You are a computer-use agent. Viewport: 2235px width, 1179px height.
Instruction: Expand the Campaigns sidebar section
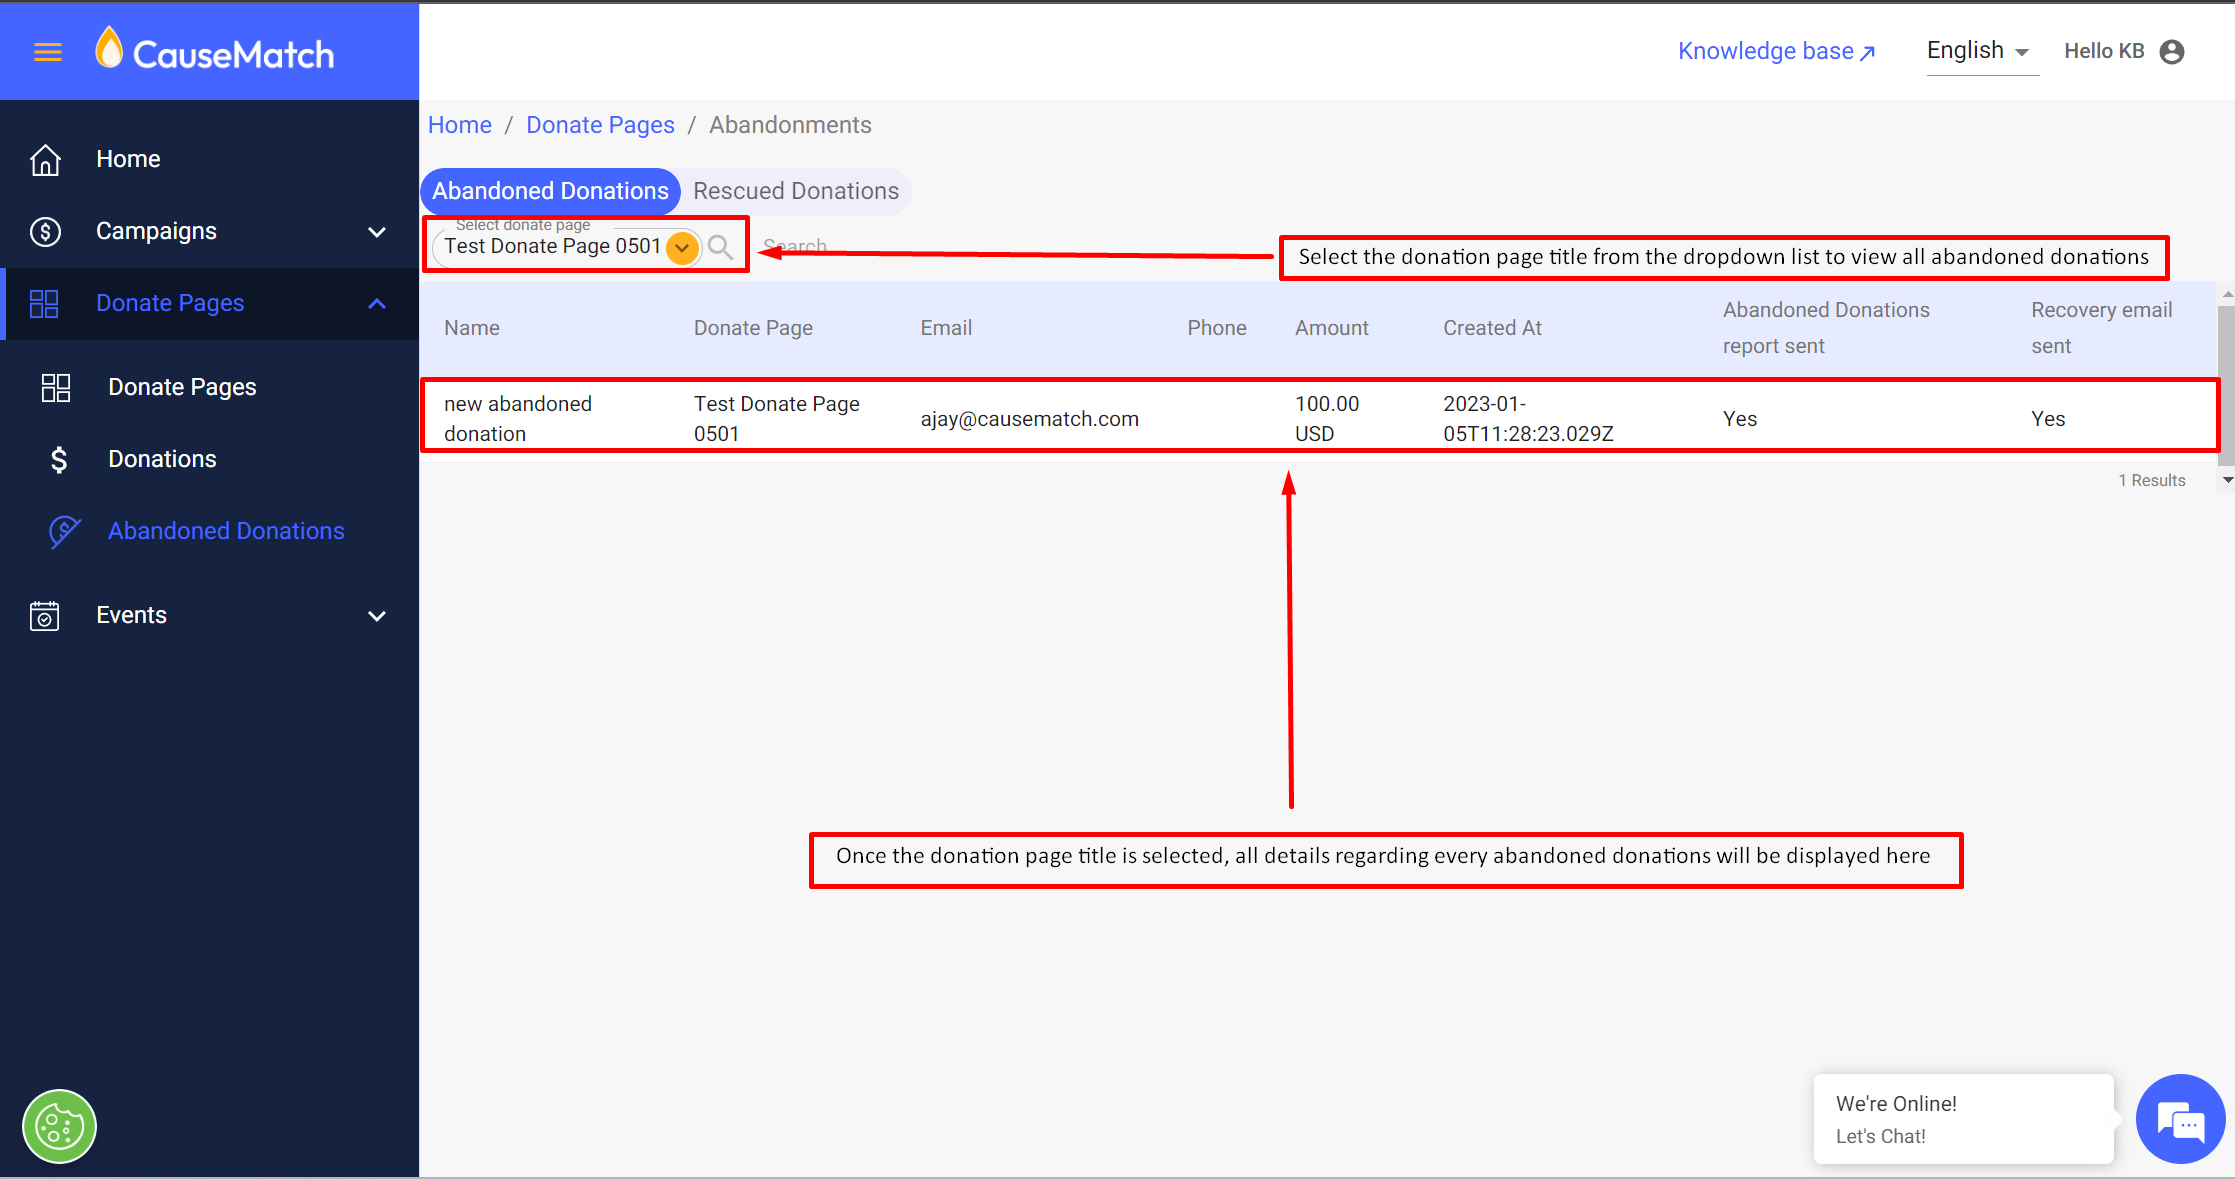pos(377,232)
